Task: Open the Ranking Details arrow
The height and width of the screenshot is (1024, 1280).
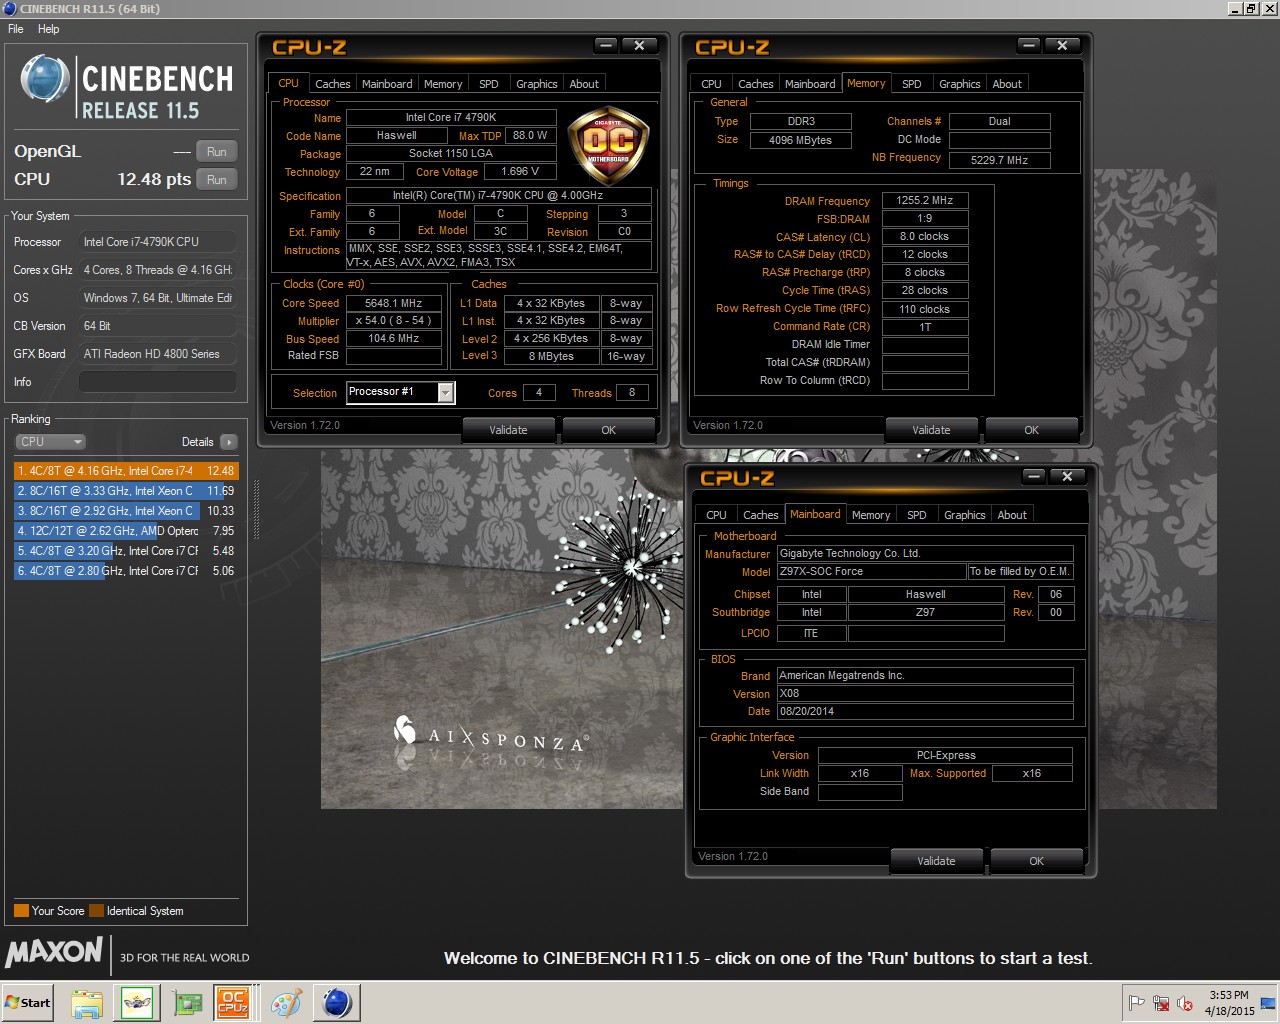Action: click(x=229, y=442)
